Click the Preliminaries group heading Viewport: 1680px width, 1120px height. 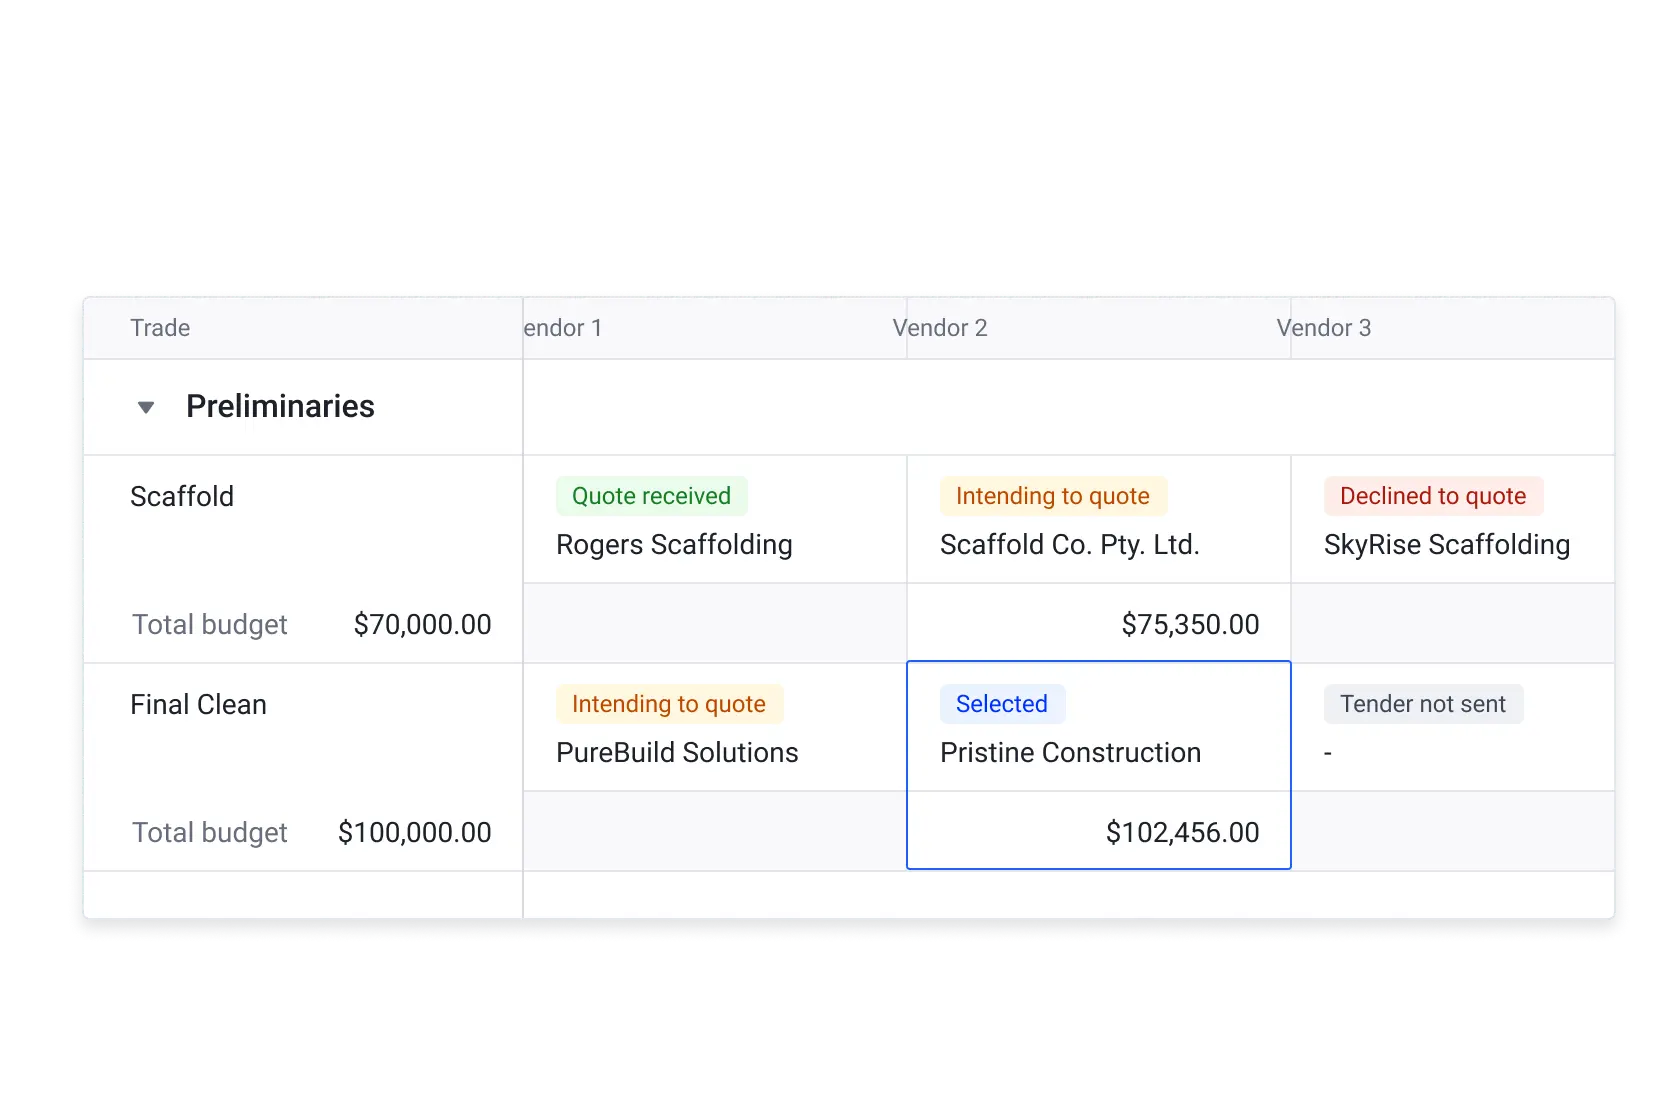click(280, 406)
